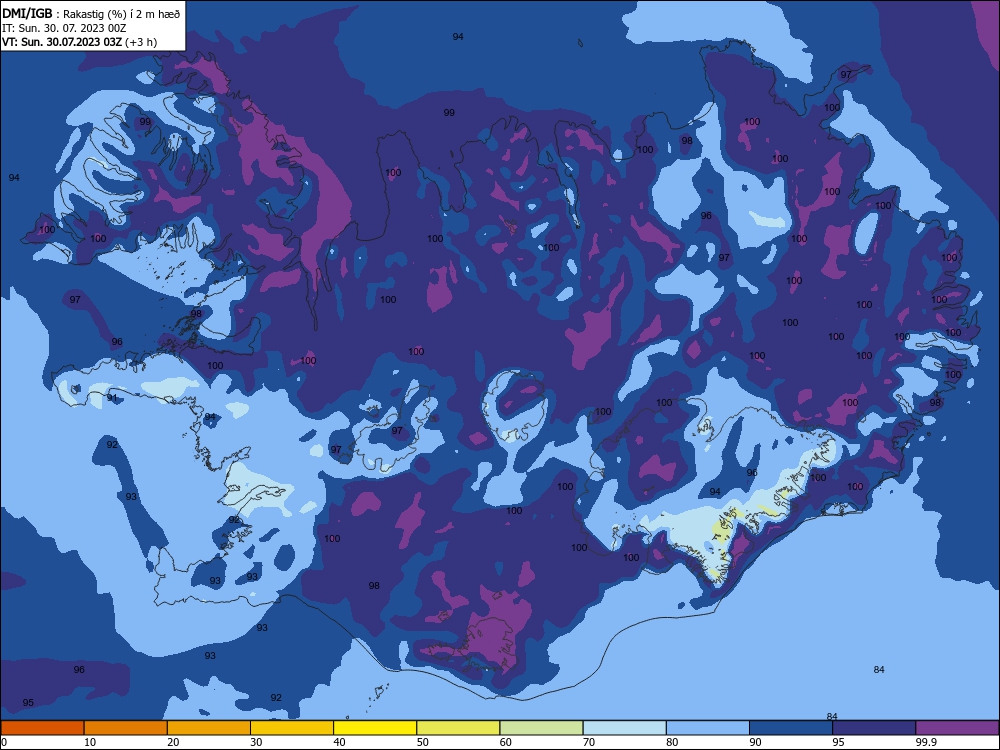
Task: Click the '91' value on the western peninsula
Action: [x=112, y=398]
